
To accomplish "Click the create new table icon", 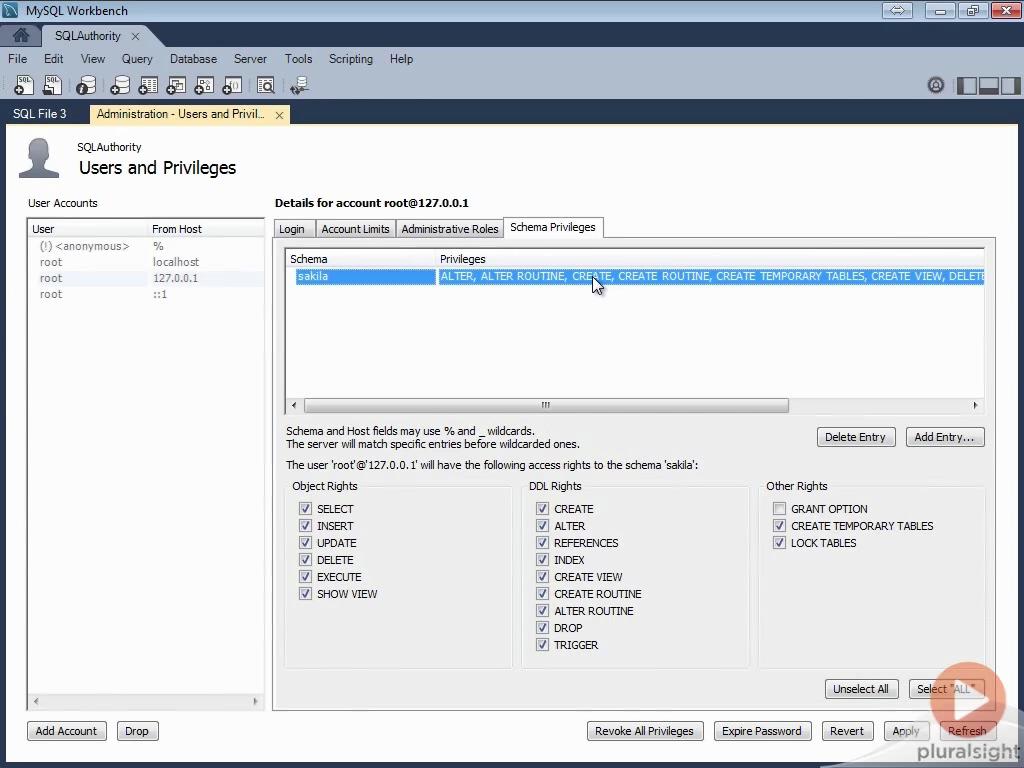I will [x=148, y=86].
